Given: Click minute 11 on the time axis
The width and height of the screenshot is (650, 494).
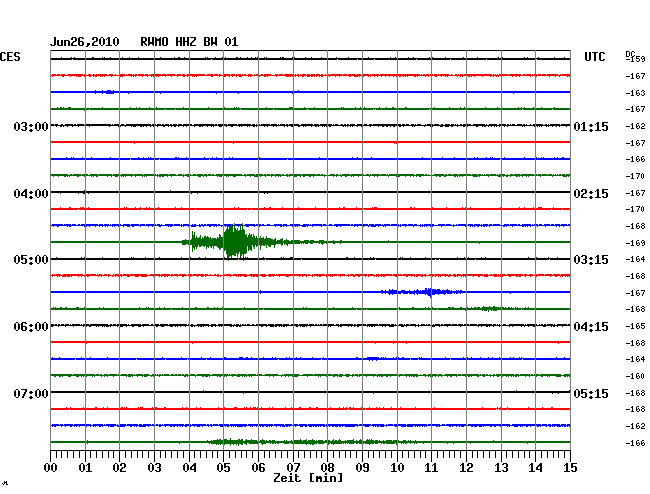Looking at the screenshot, I should click(431, 467).
